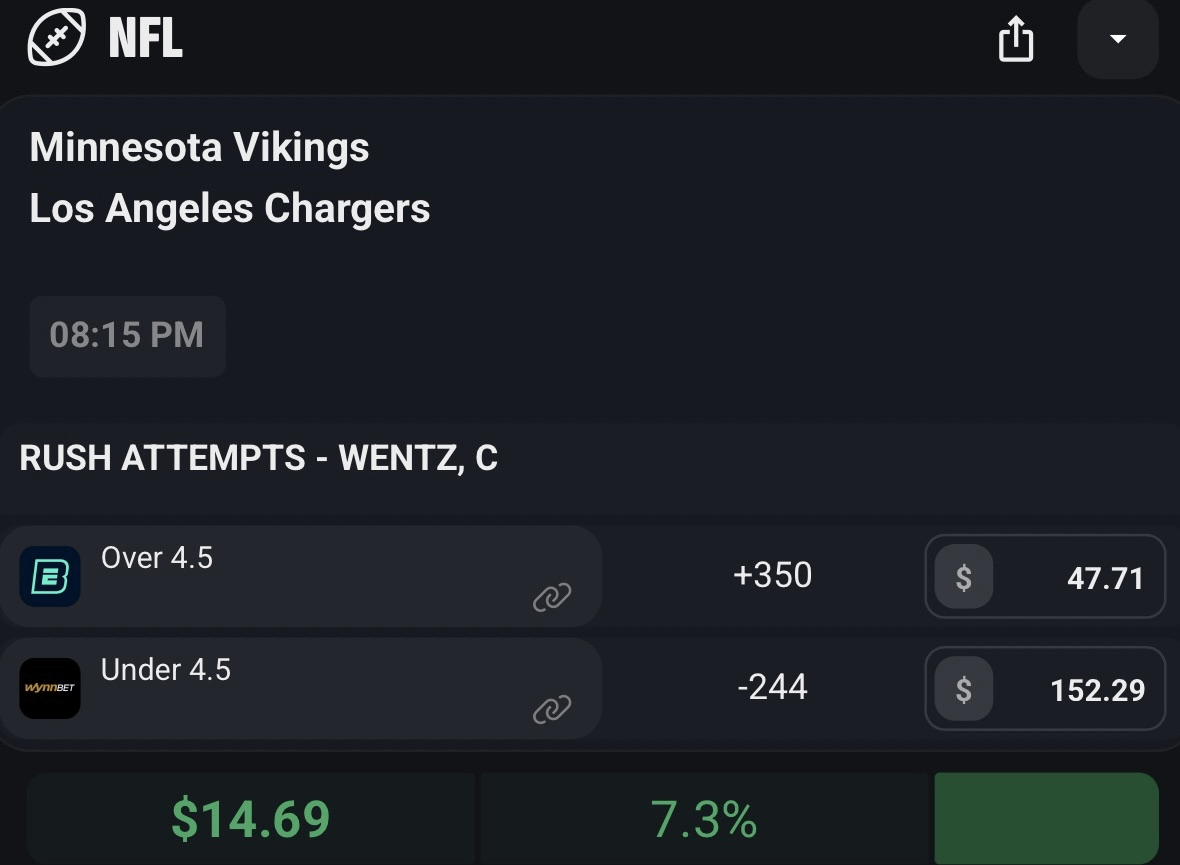The width and height of the screenshot is (1180, 865).
Task: Click the Rush Attempts - Wentz, C header
Action: (x=258, y=458)
